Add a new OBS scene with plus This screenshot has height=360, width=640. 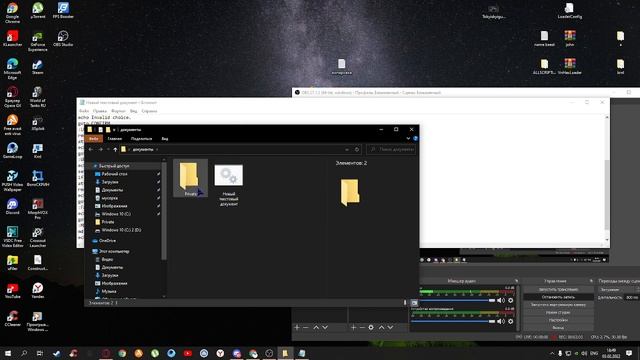[x=297, y=327]
